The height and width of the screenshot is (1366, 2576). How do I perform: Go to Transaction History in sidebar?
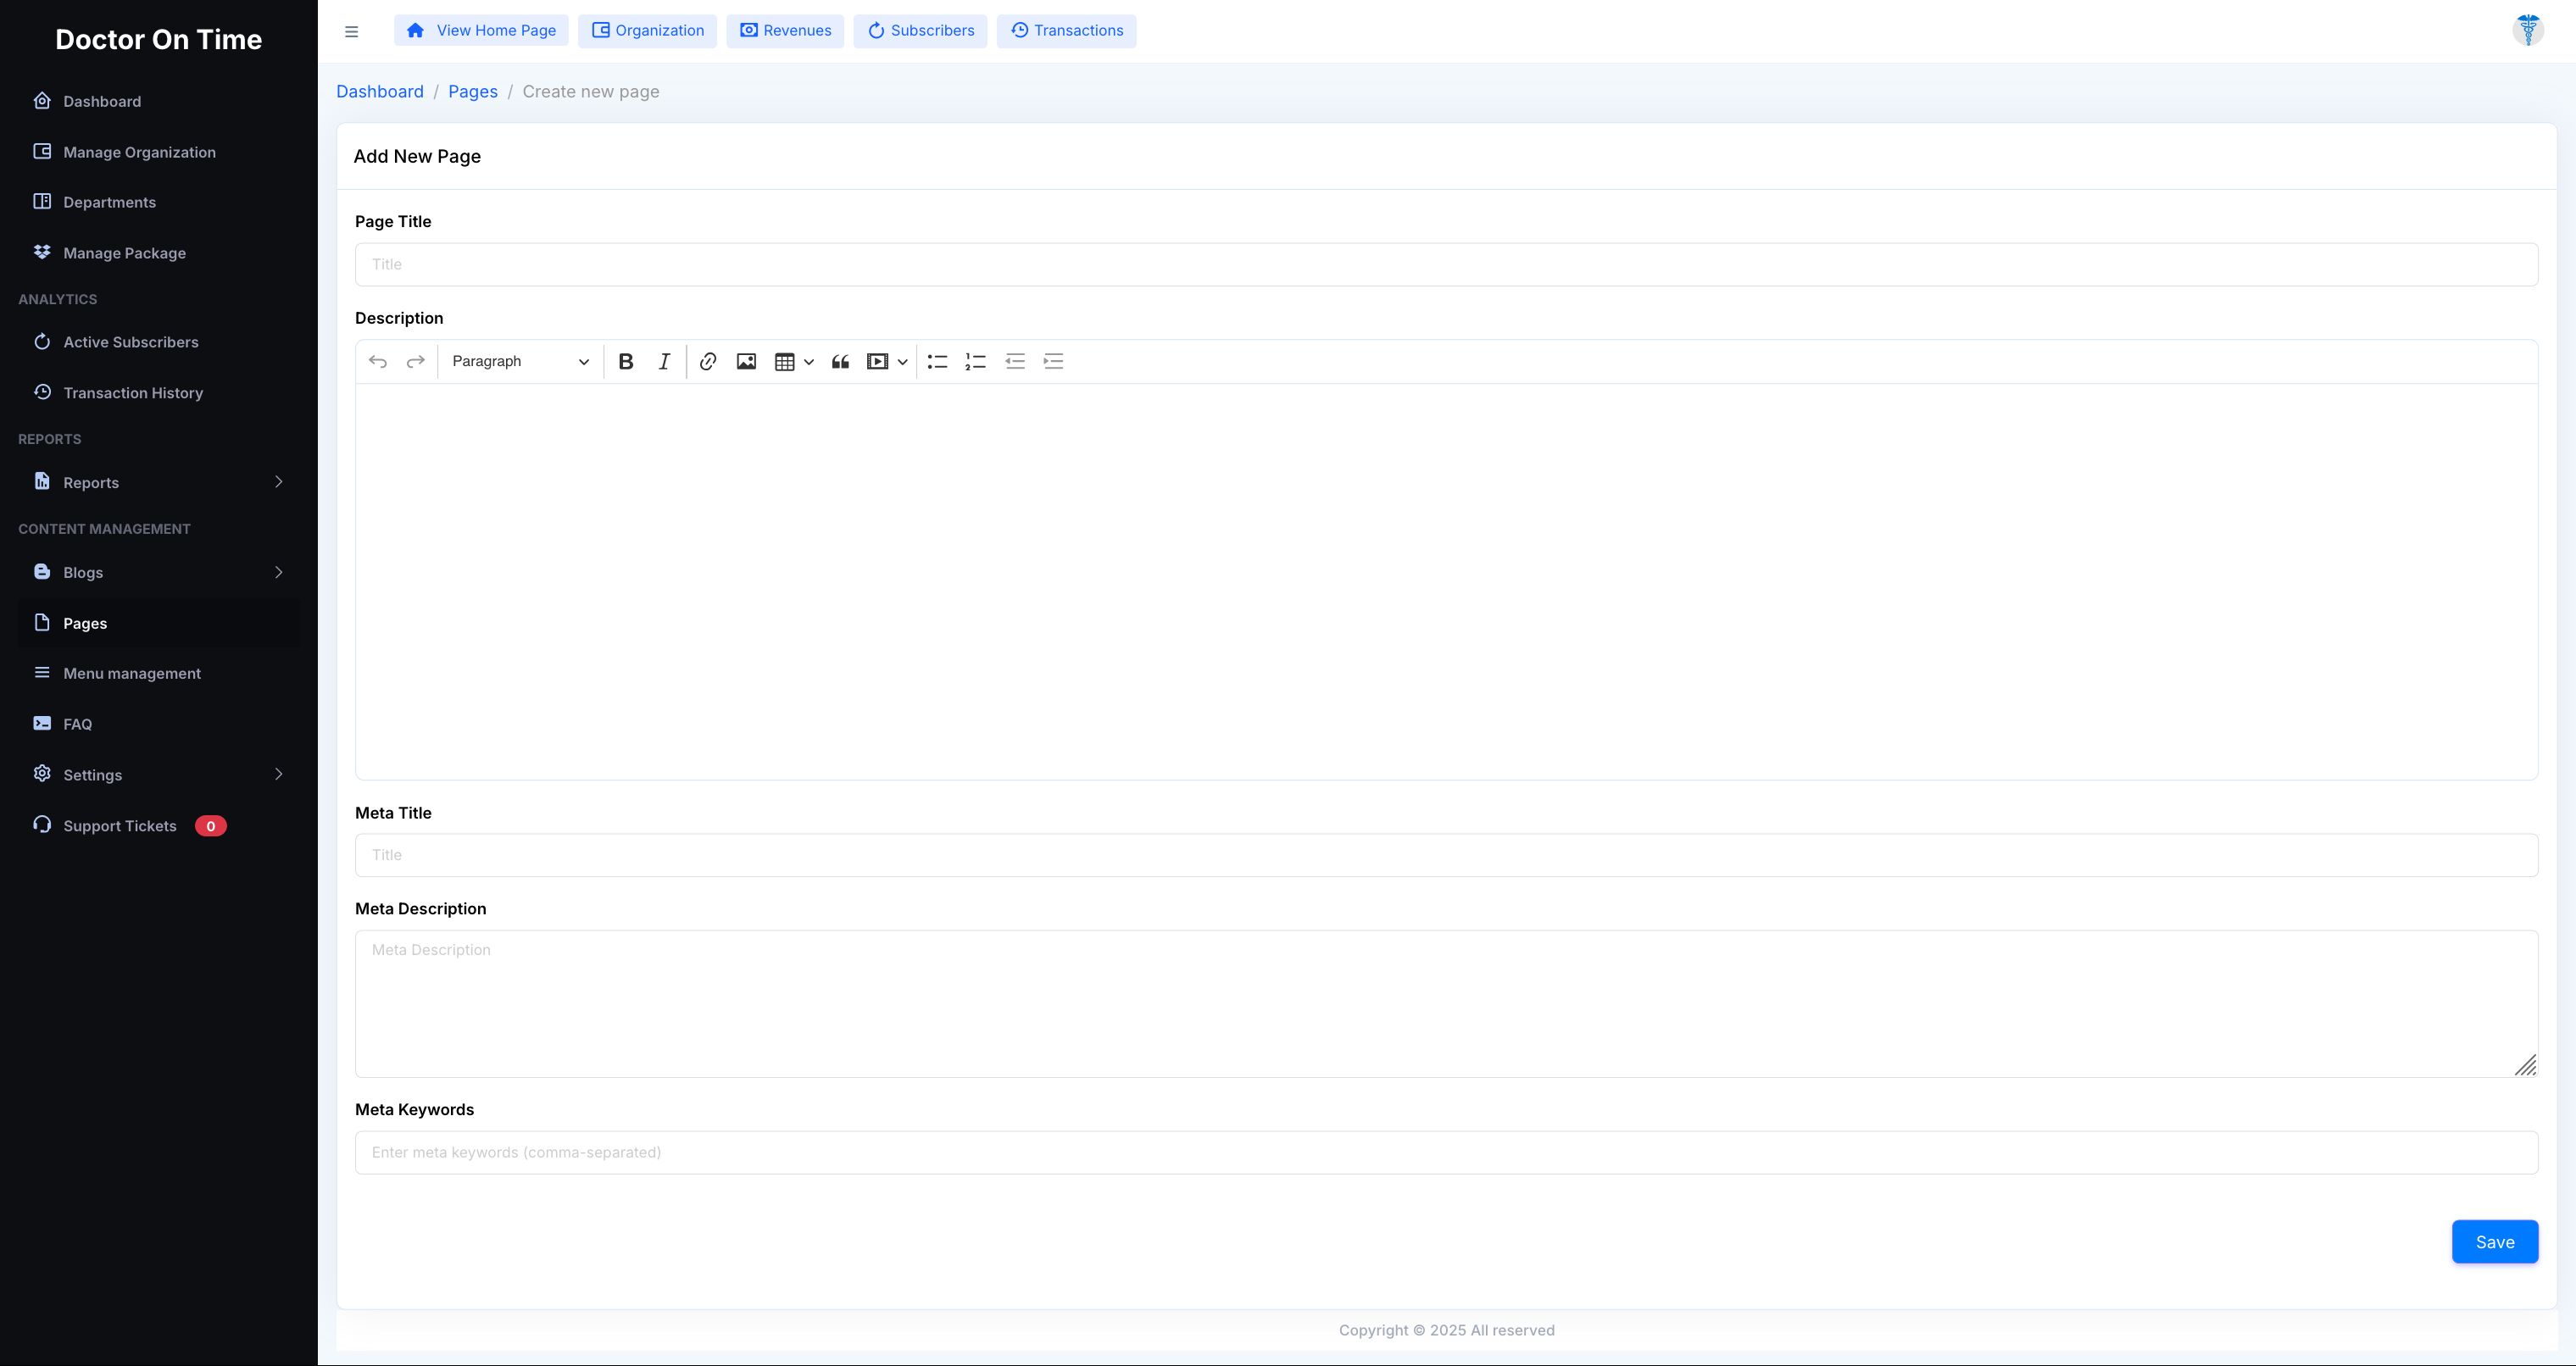click(x=133, y=393)
